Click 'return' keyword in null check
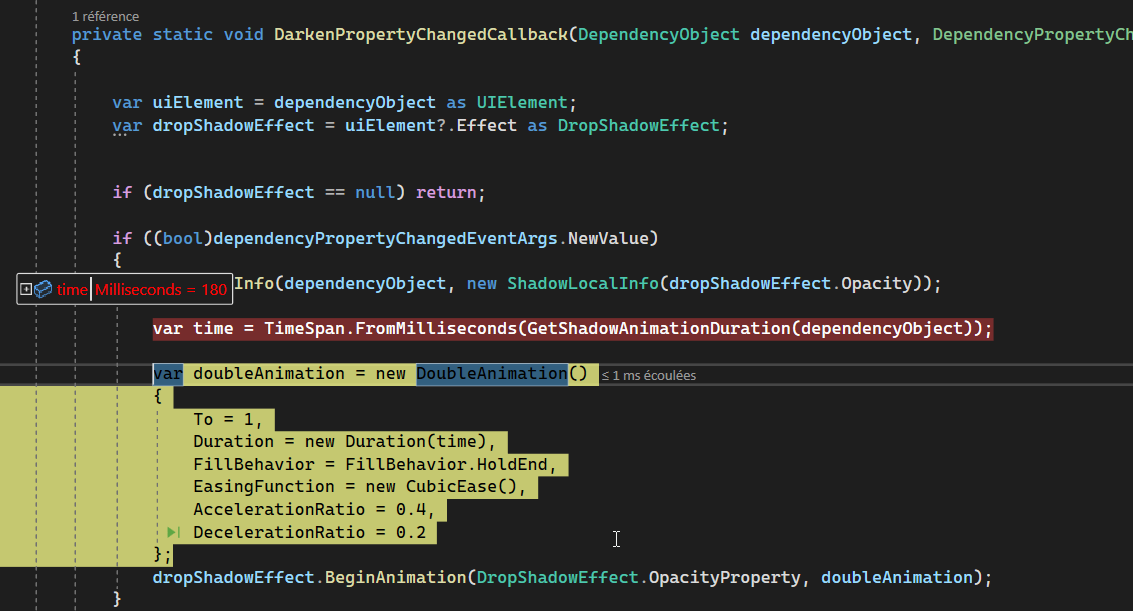This screenshot has height=611, width=1133. 446,193
